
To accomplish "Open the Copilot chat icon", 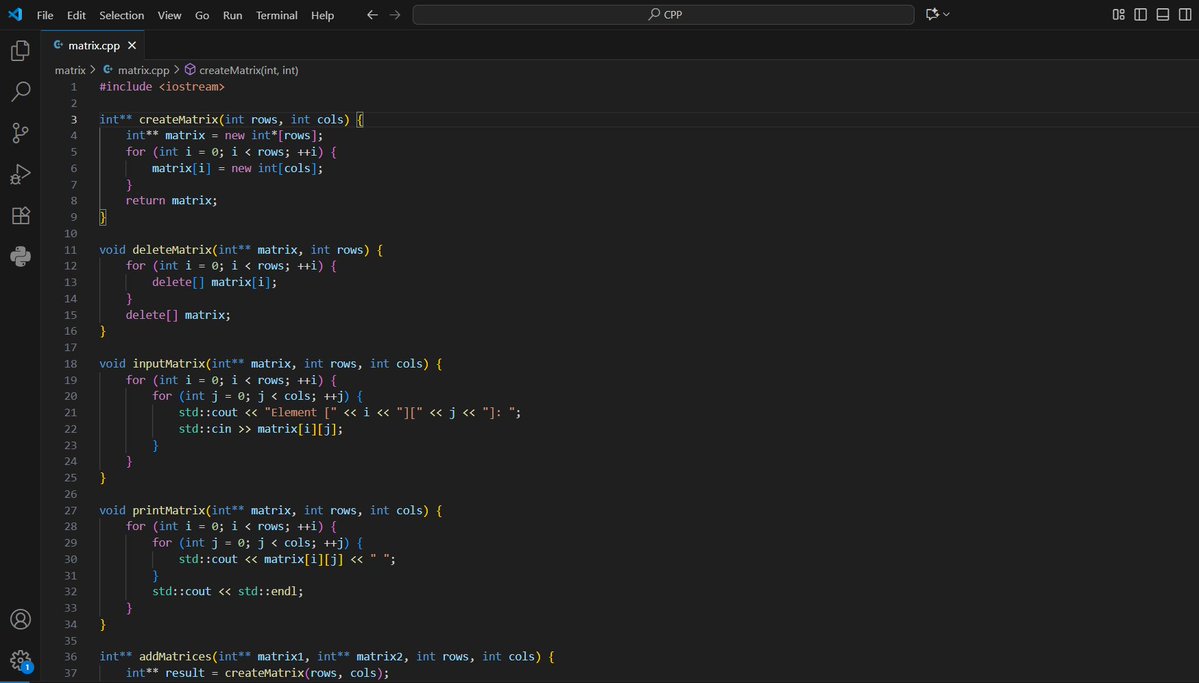I will pos(932,15).
